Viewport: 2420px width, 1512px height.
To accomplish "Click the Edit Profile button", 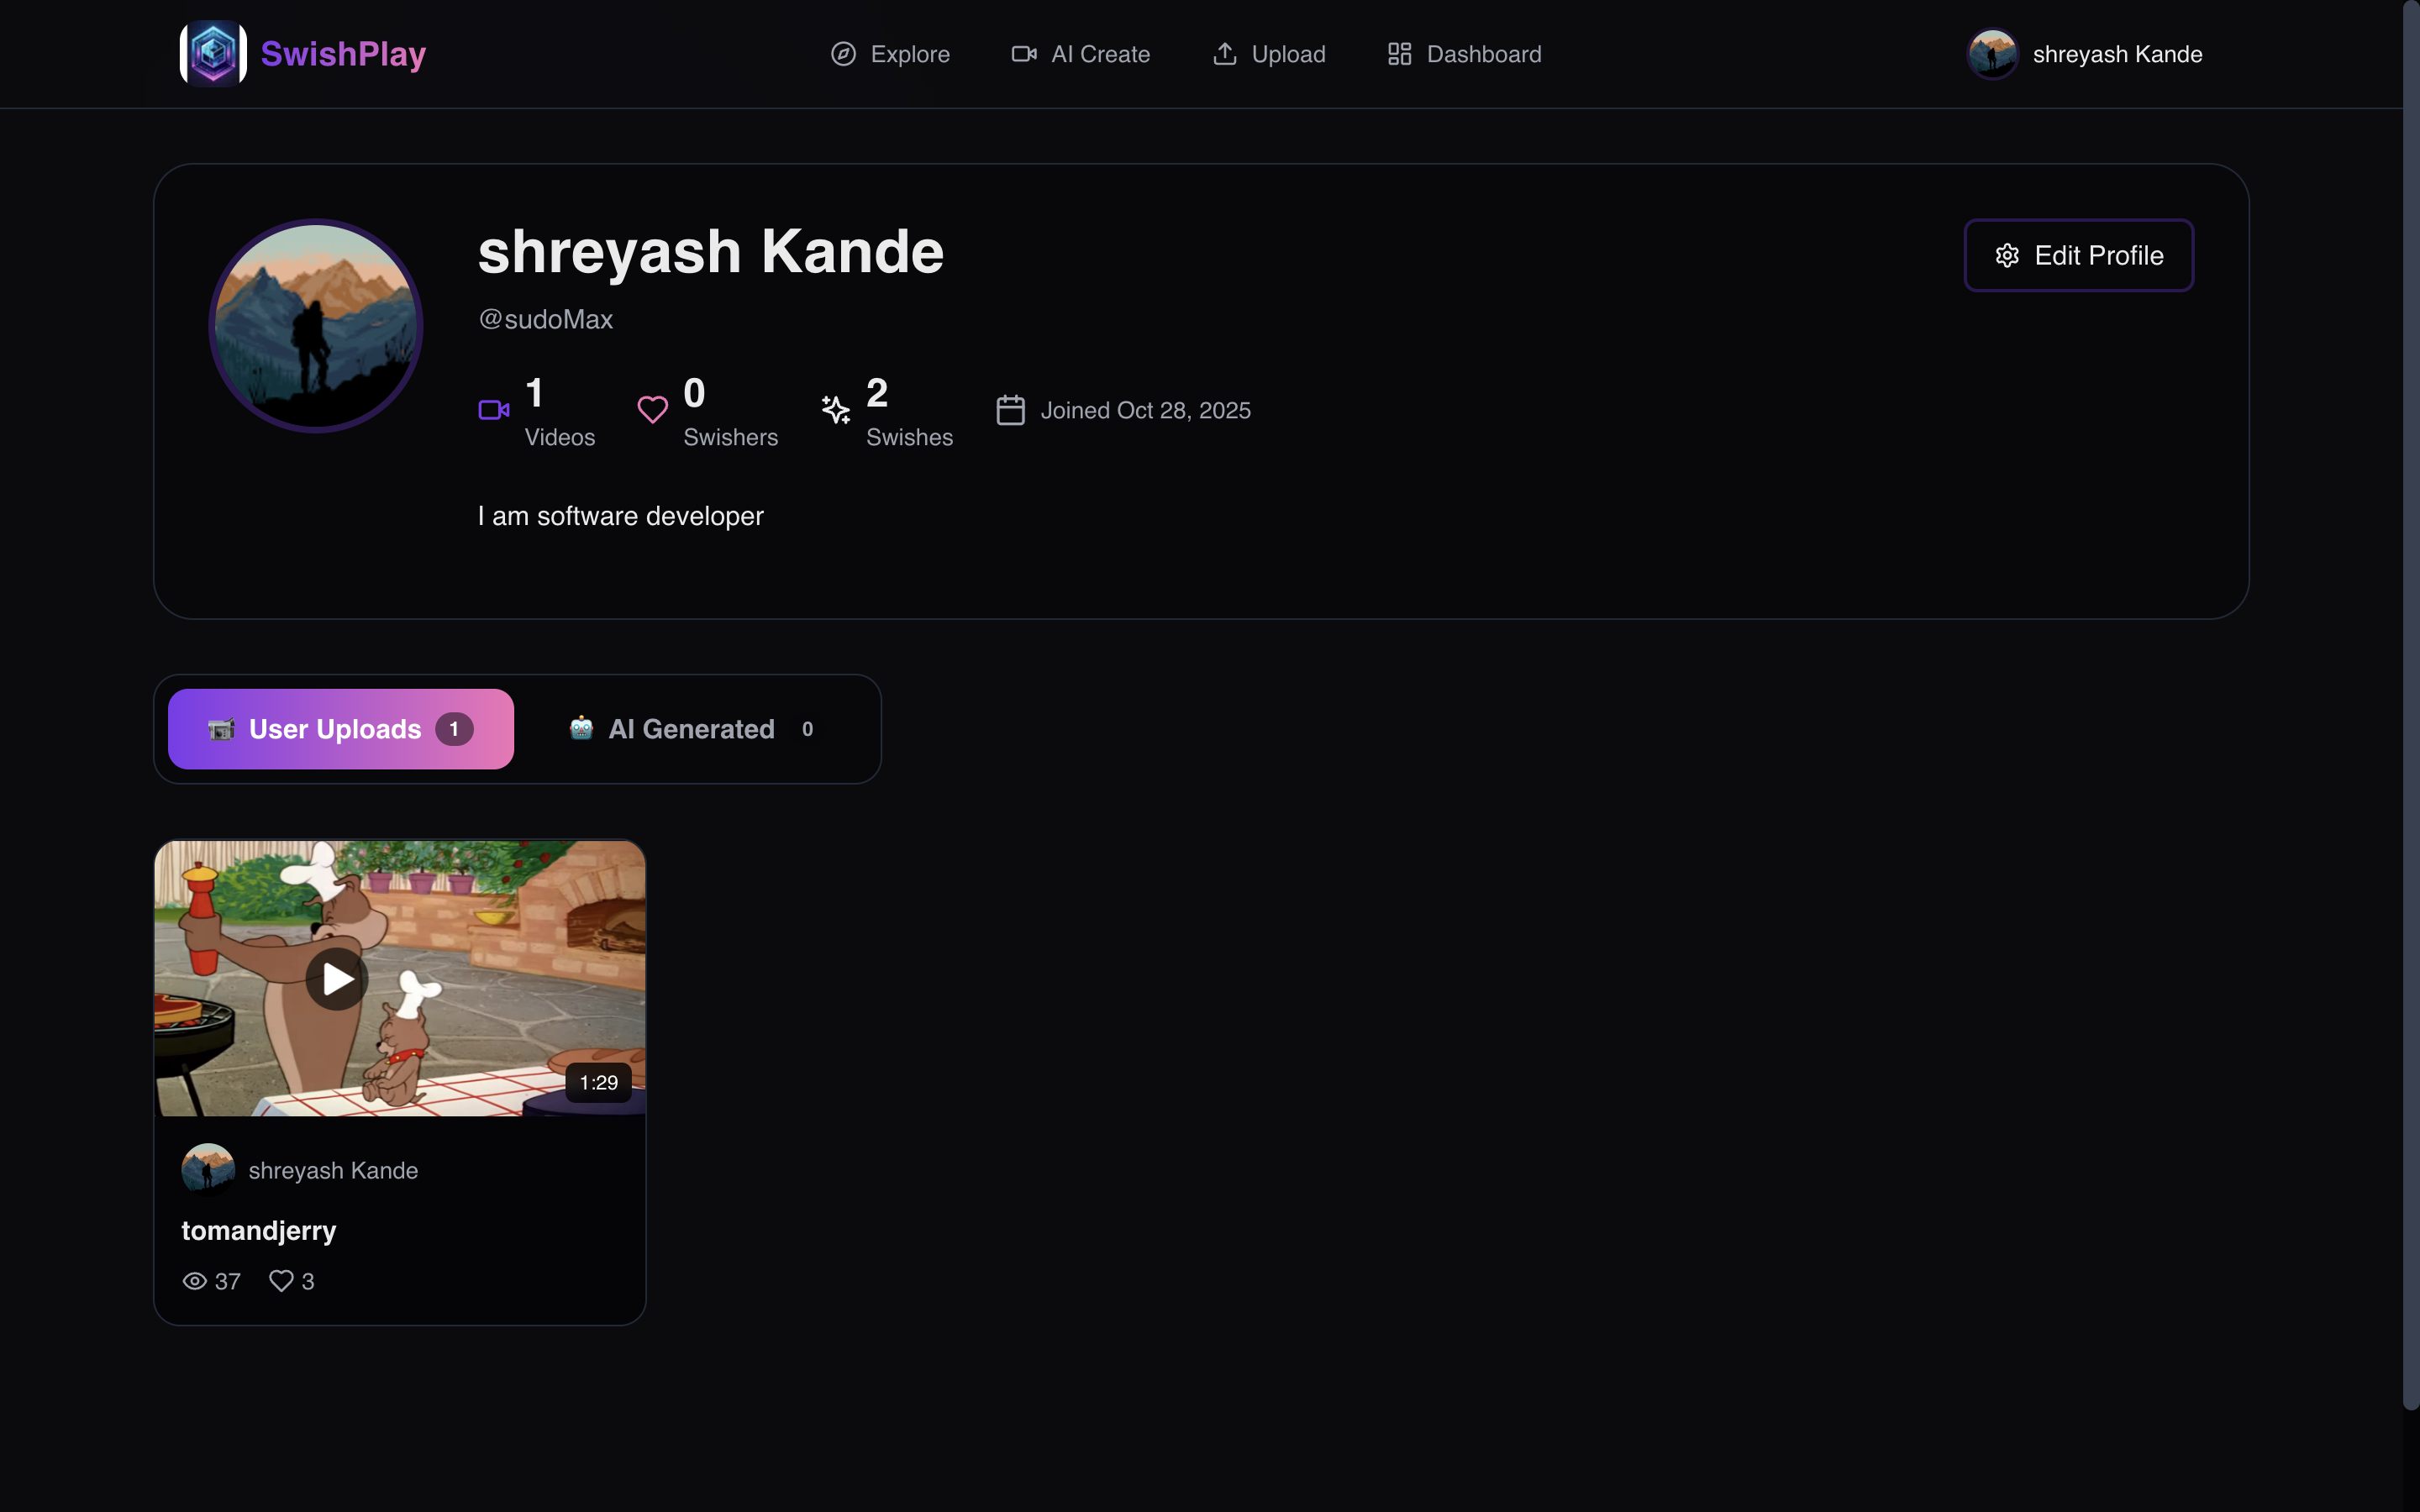I will click(x=2078, y=255).
